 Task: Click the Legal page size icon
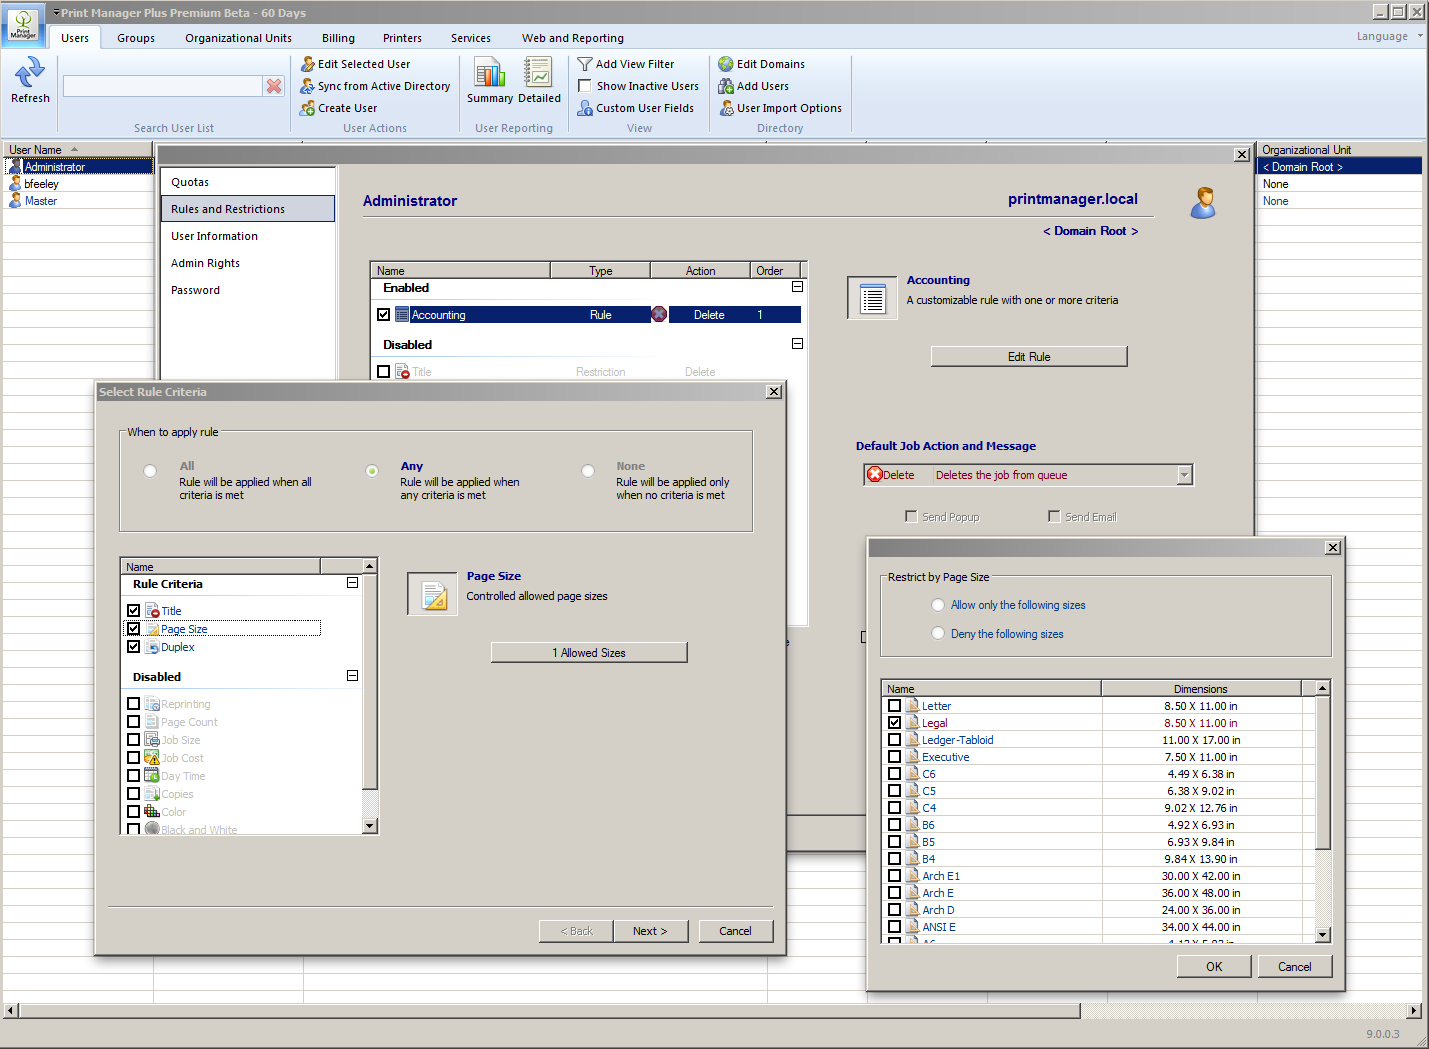coord(912,722)
